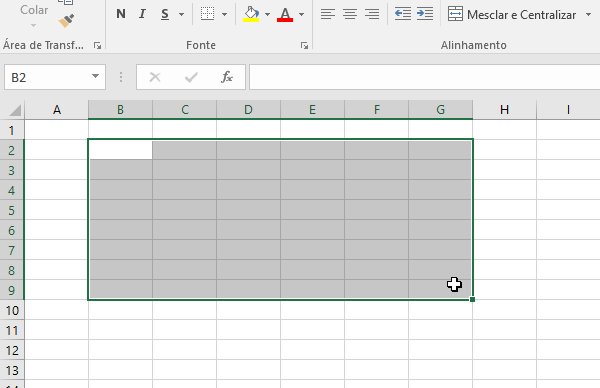Viewport: 600px width, 388px height.
Task: Toggle bold (N) formatting
Action: click(x=121, y=14)
